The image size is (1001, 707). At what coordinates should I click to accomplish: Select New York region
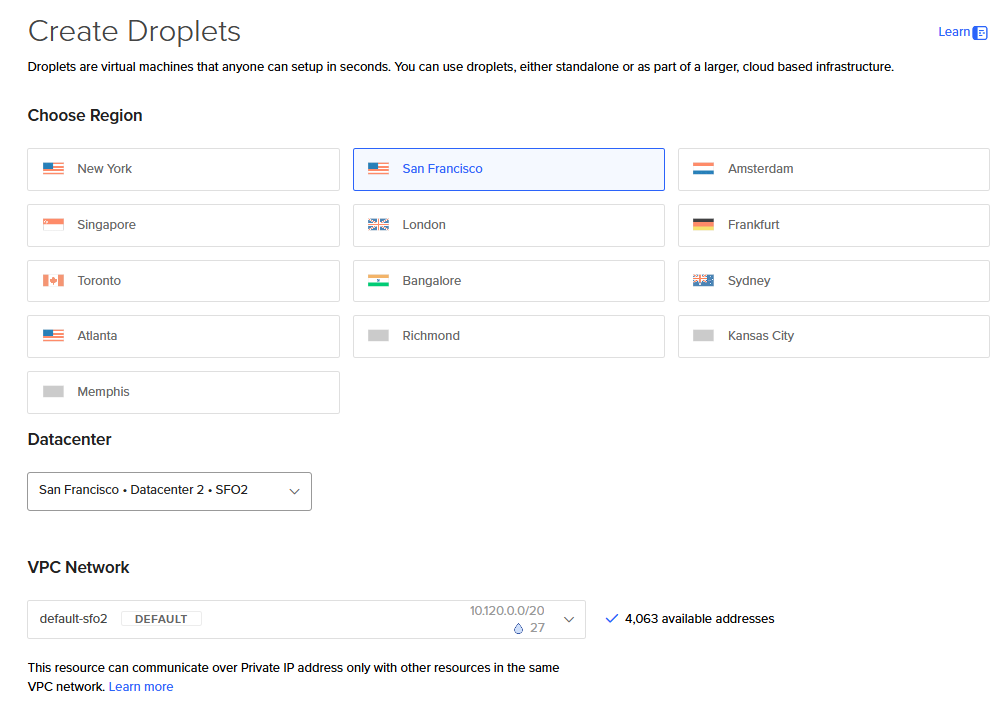coord(183,169)
